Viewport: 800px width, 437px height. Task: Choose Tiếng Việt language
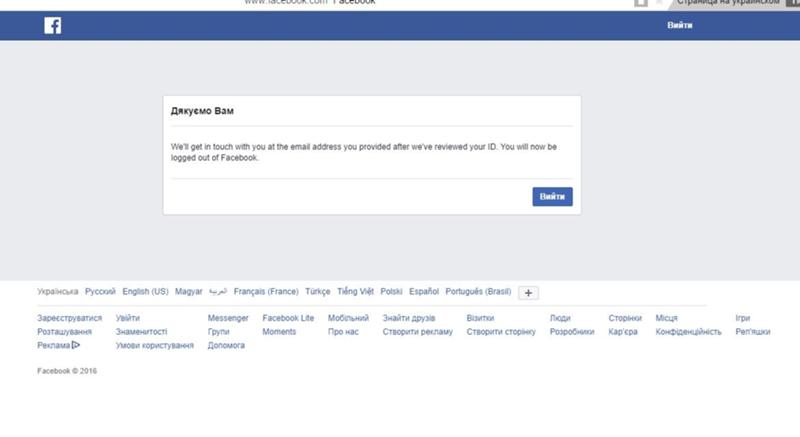(x=355, y=292)
